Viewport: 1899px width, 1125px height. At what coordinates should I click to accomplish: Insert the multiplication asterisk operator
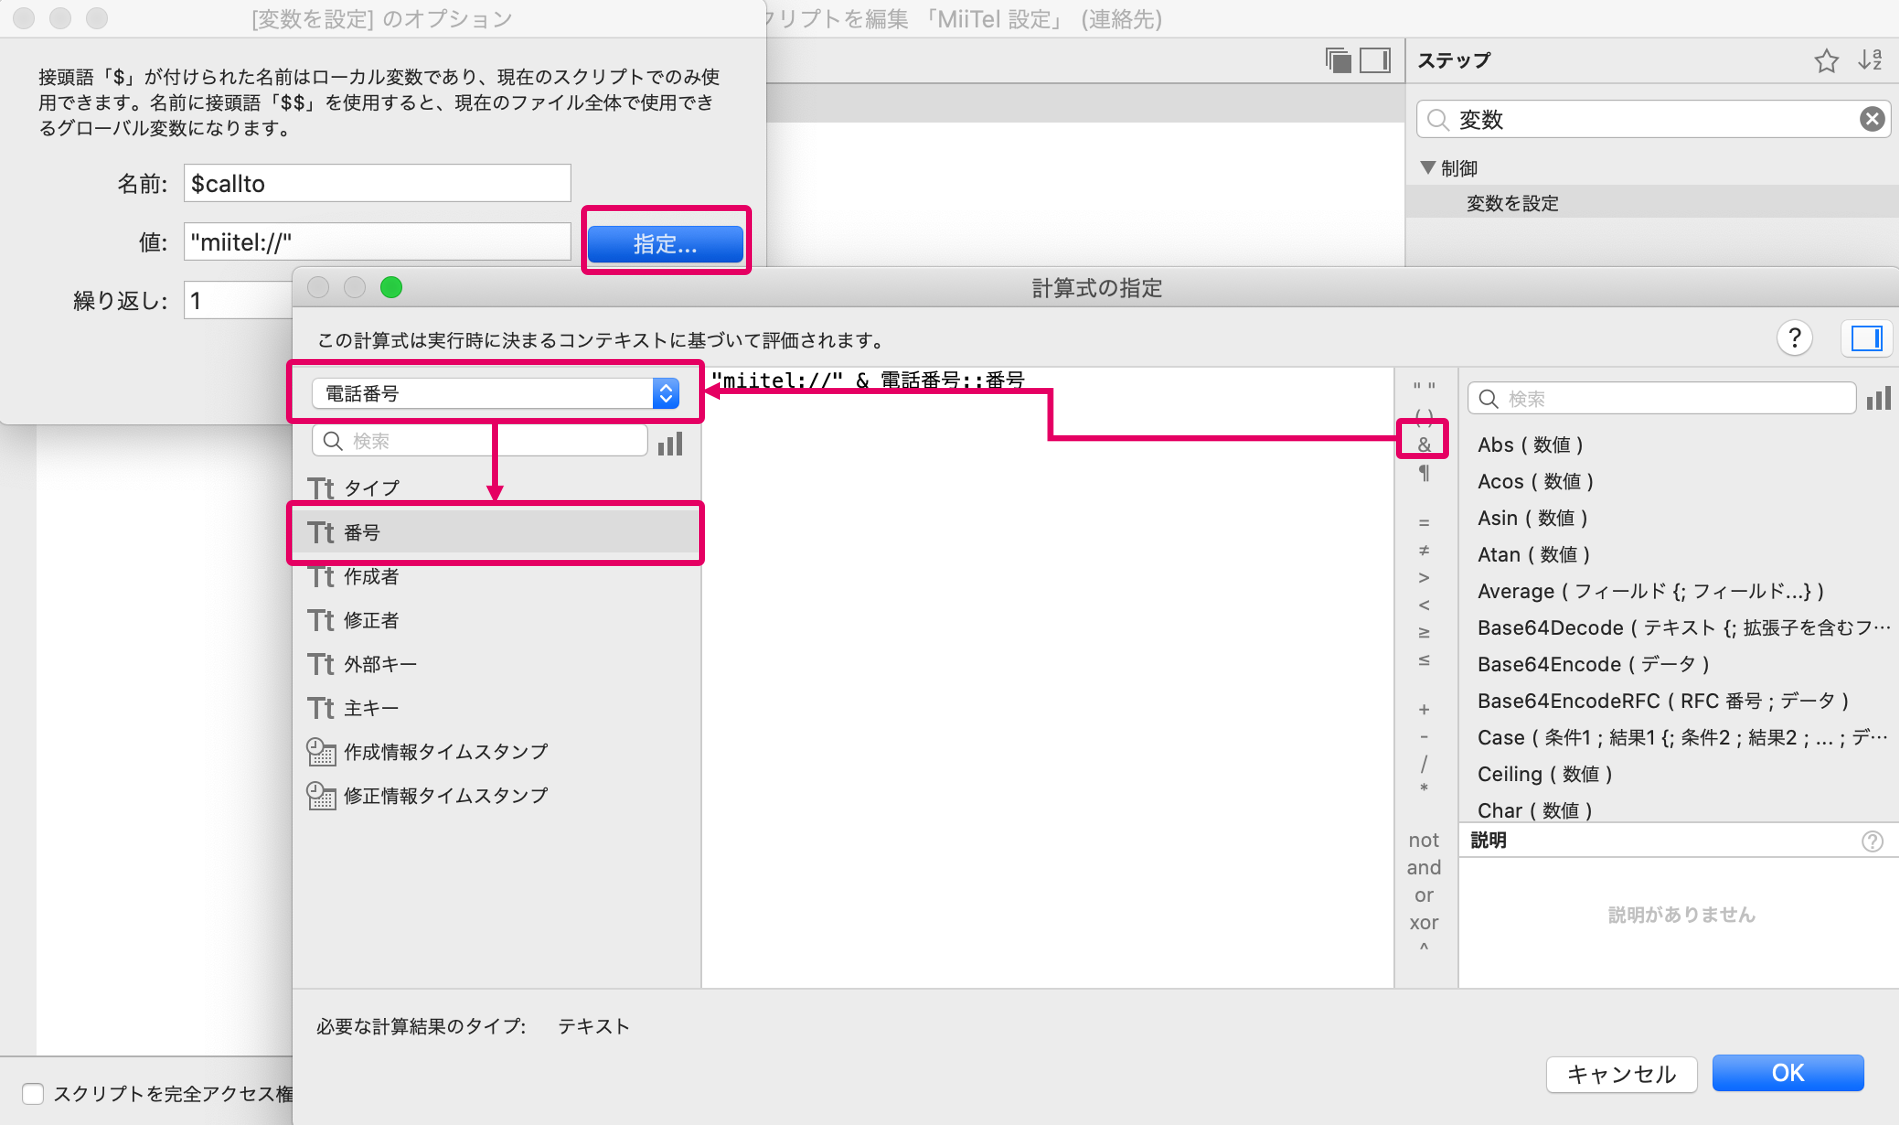tap(1424, 789)
